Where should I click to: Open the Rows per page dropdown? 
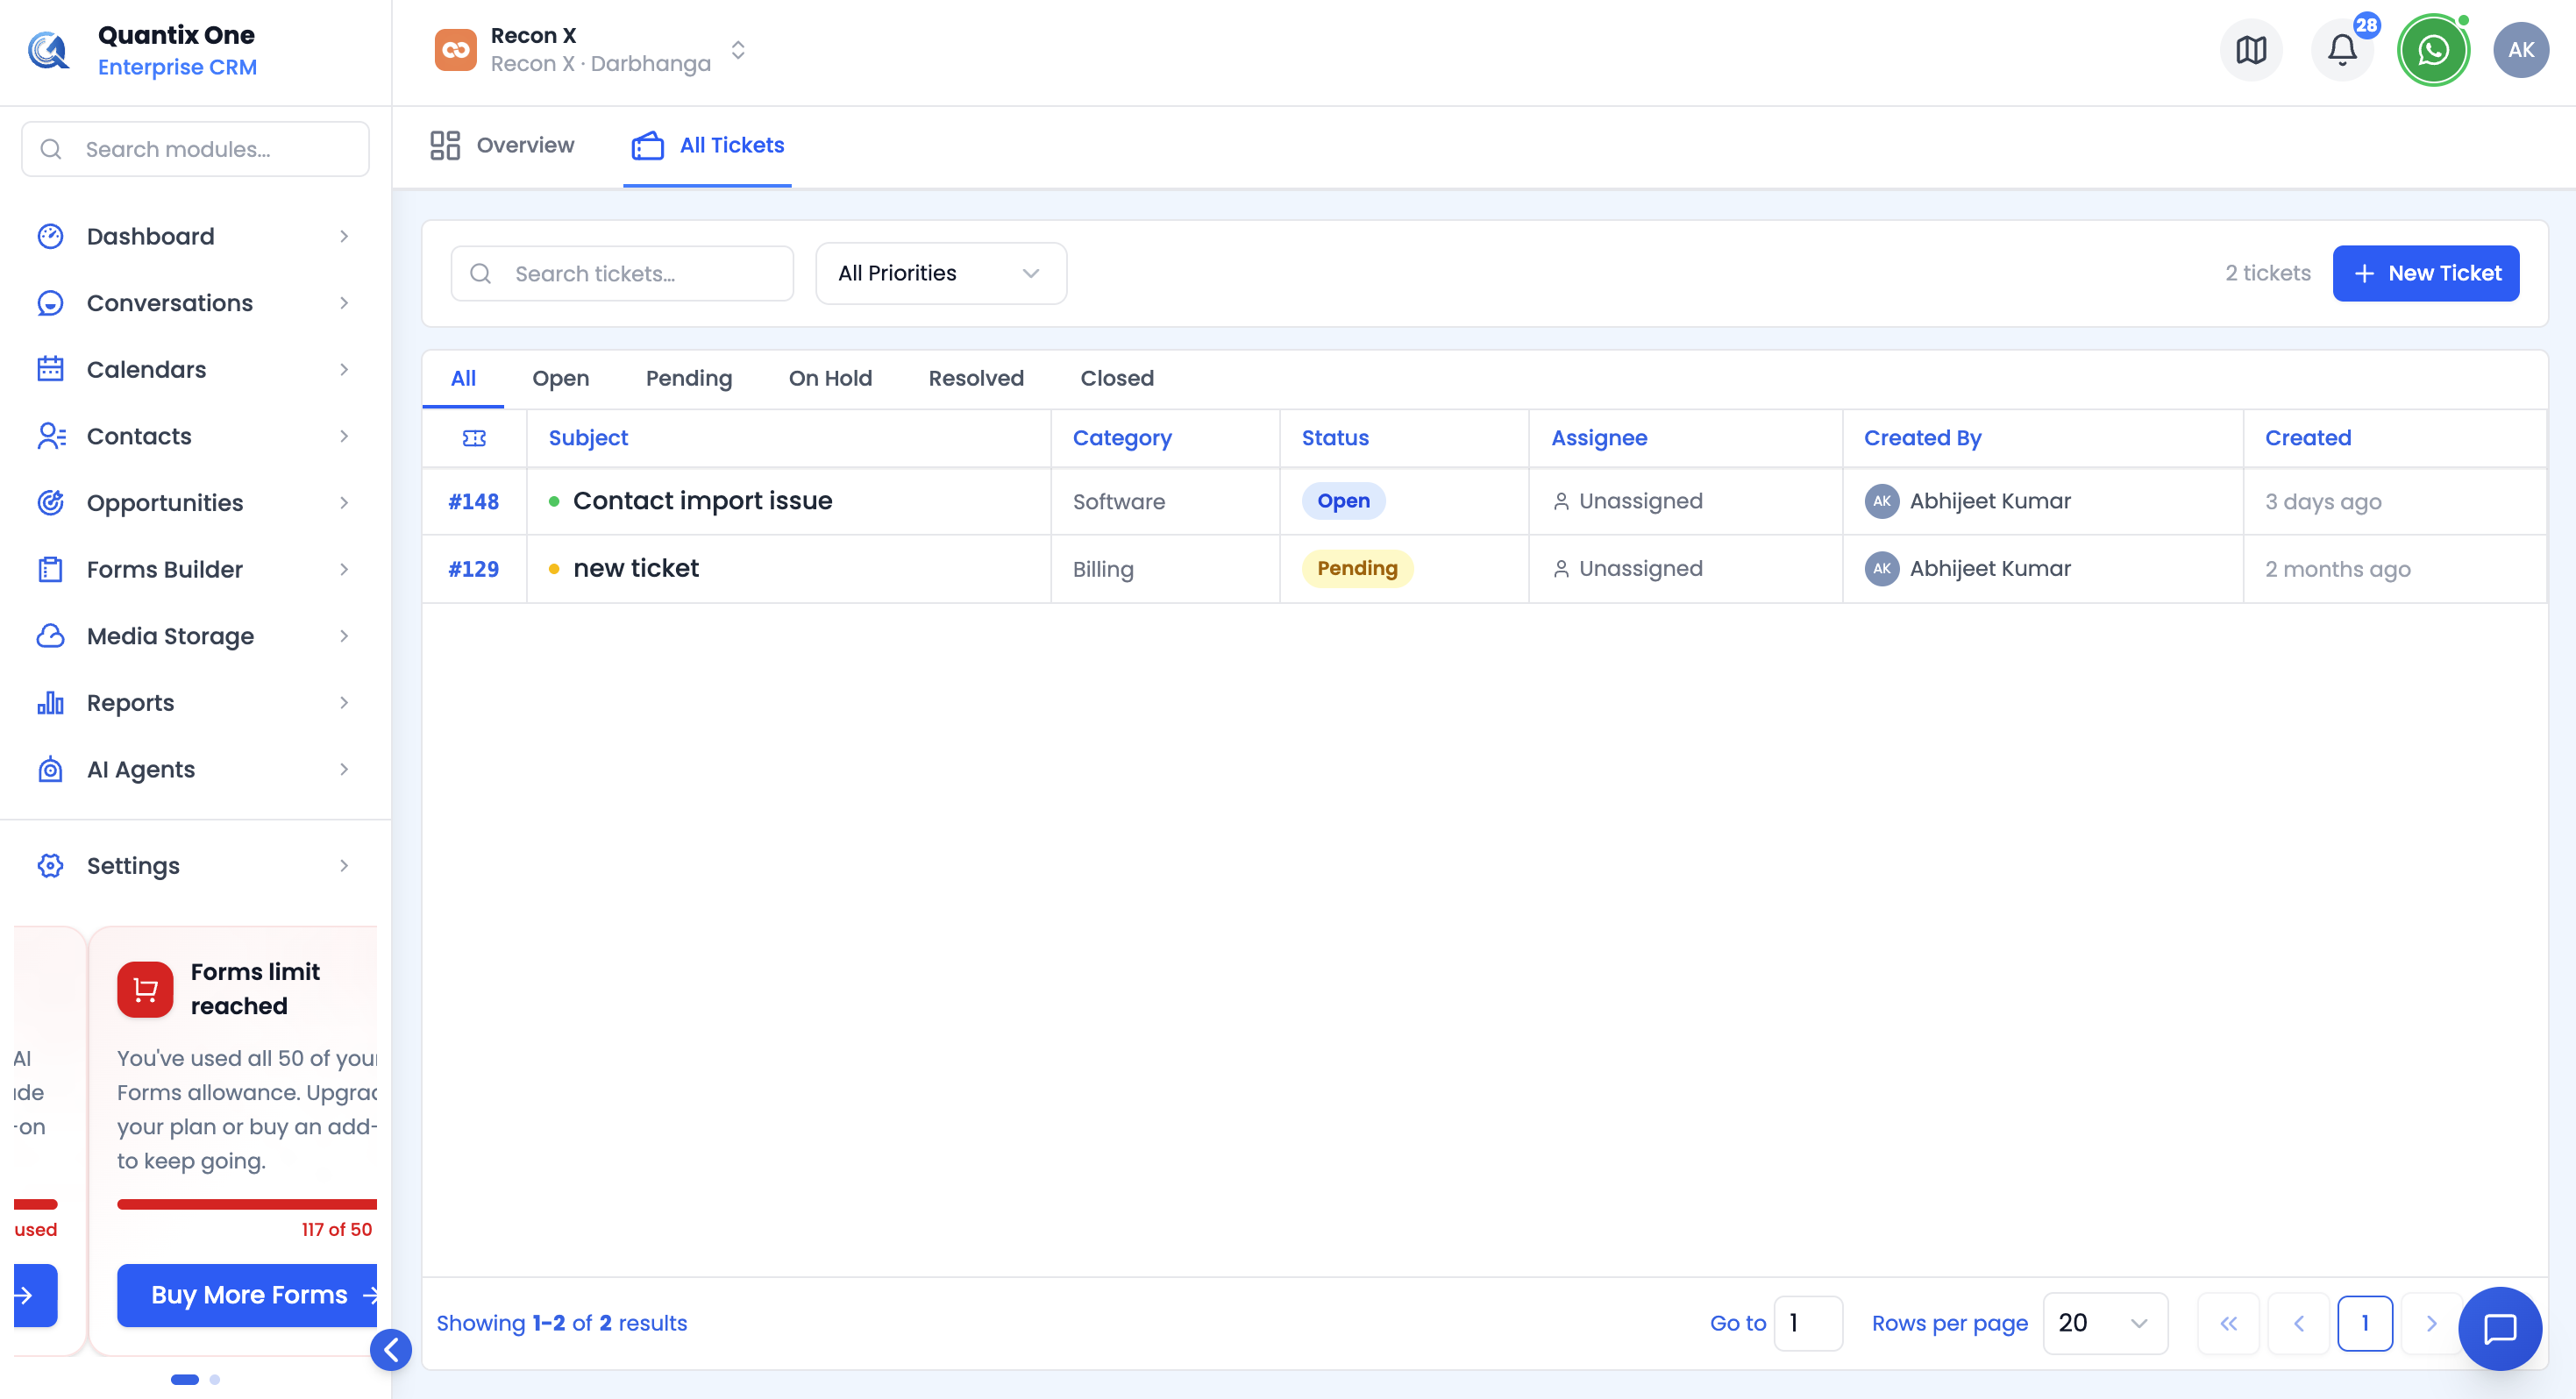point(2104,1323)
